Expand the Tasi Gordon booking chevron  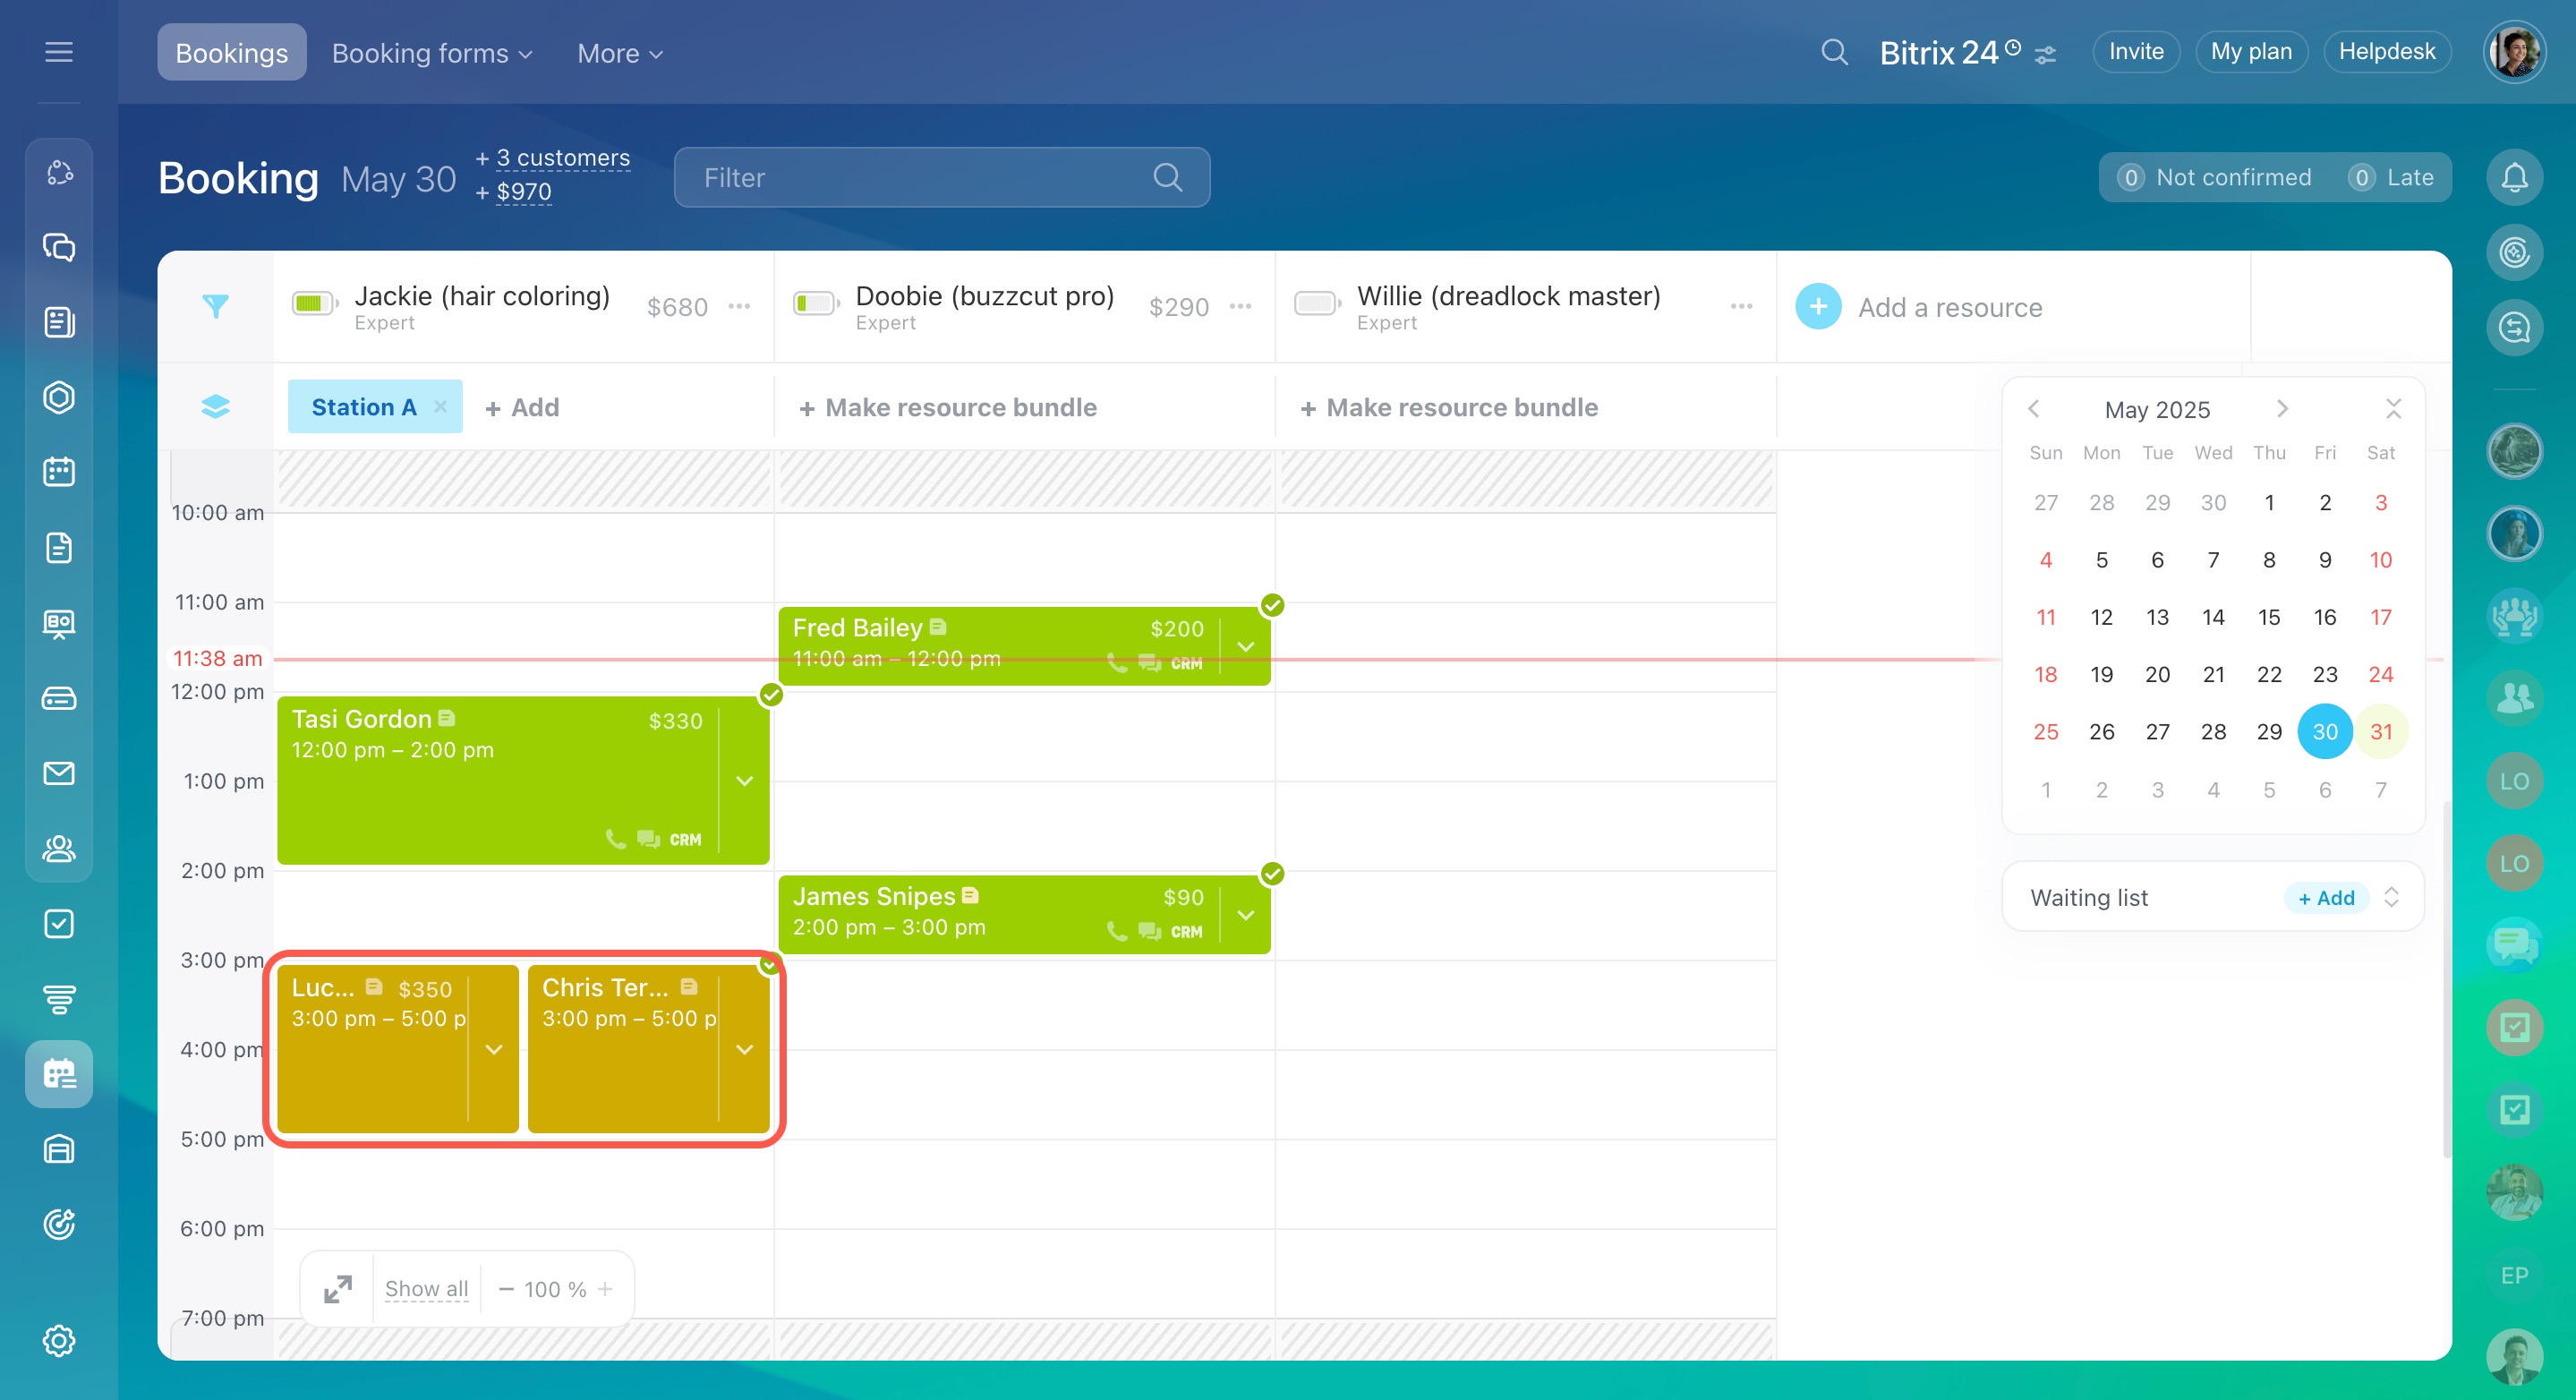pyautogui.click(x=745, y=781)
